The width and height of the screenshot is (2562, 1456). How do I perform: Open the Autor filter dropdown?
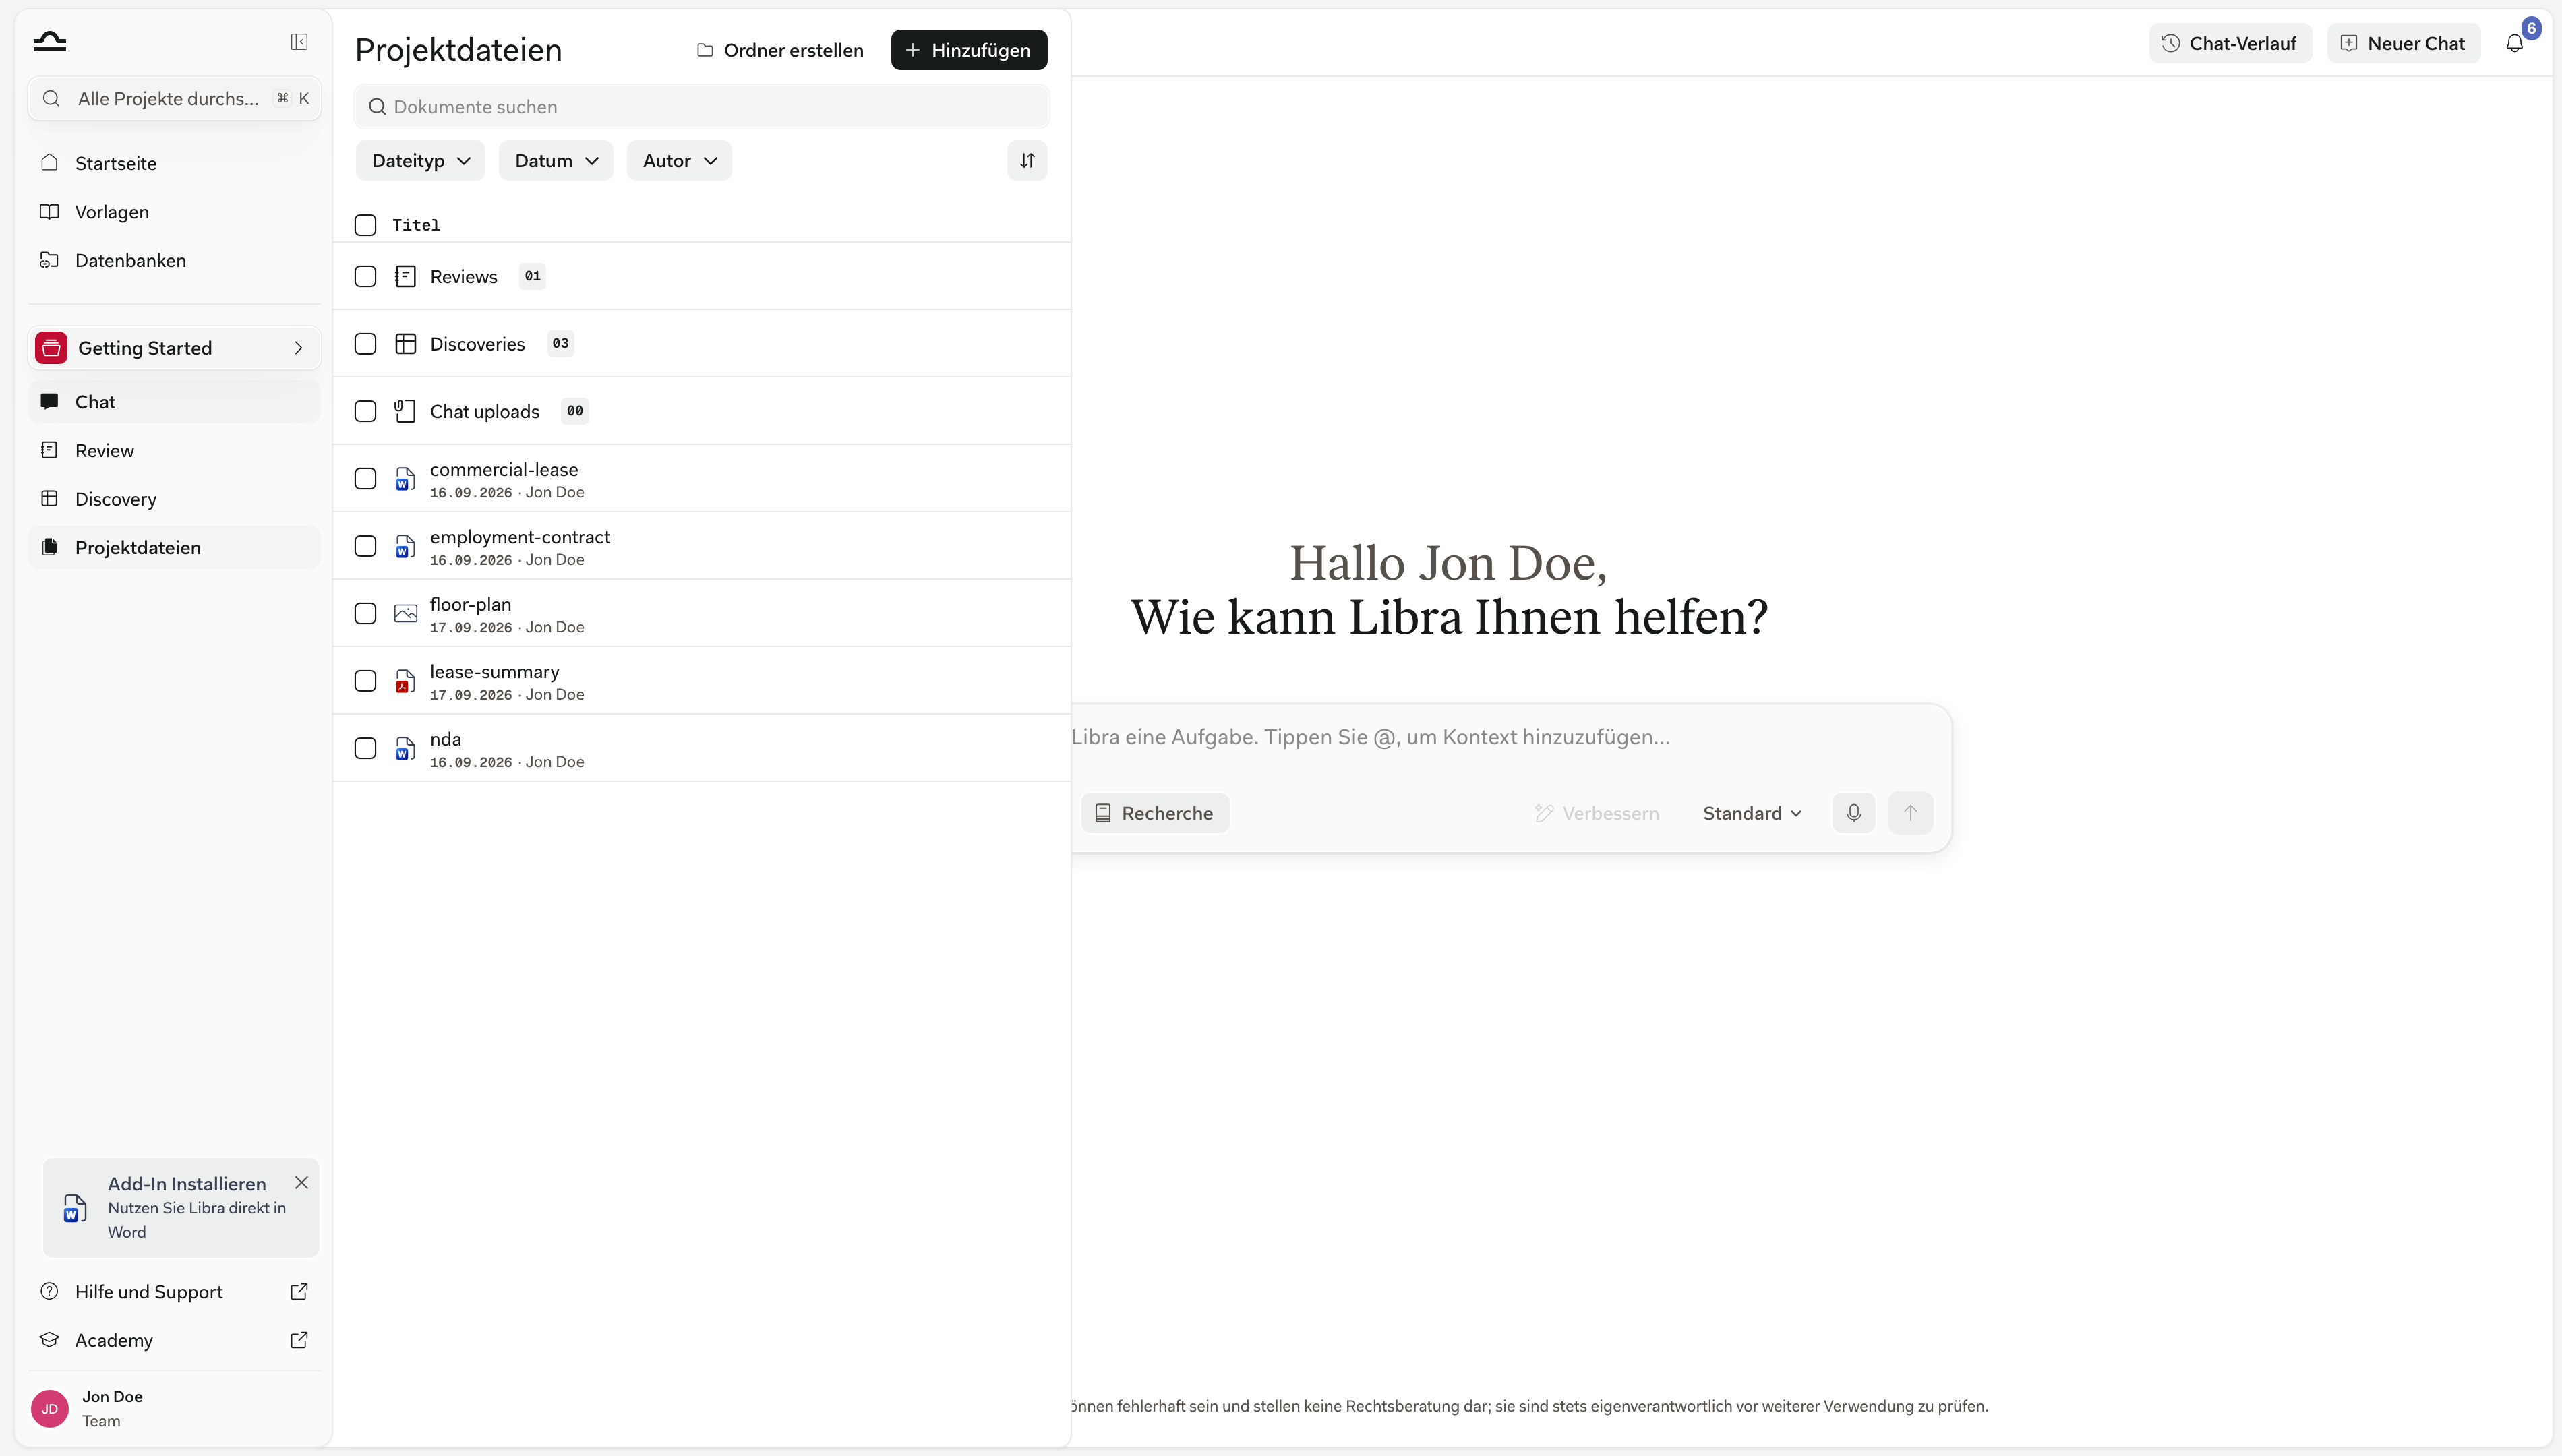click(x=679, y=160)
